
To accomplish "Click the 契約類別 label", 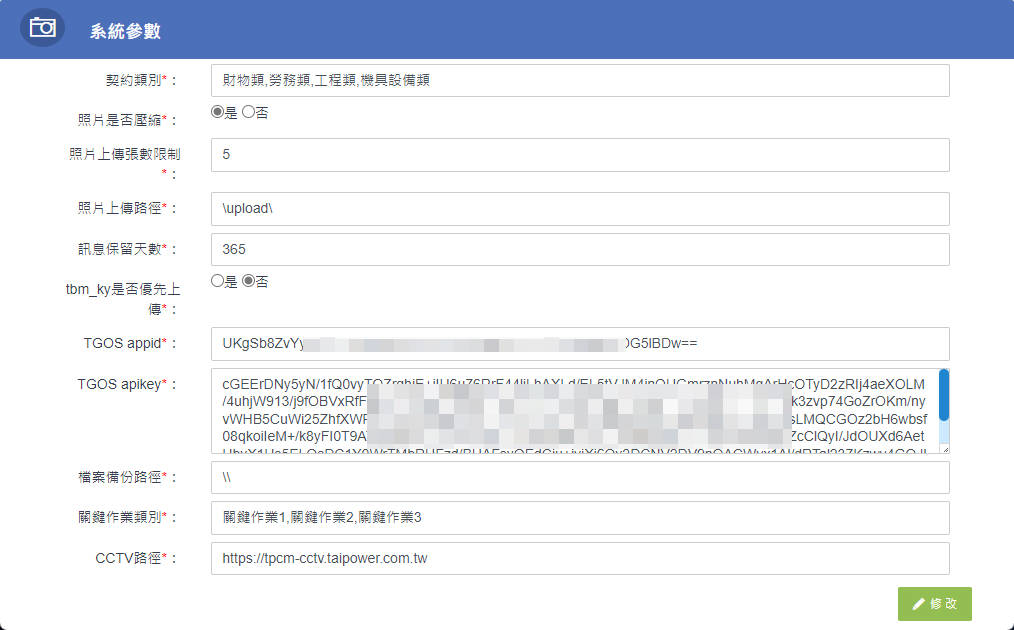I will tap(141, 80).
